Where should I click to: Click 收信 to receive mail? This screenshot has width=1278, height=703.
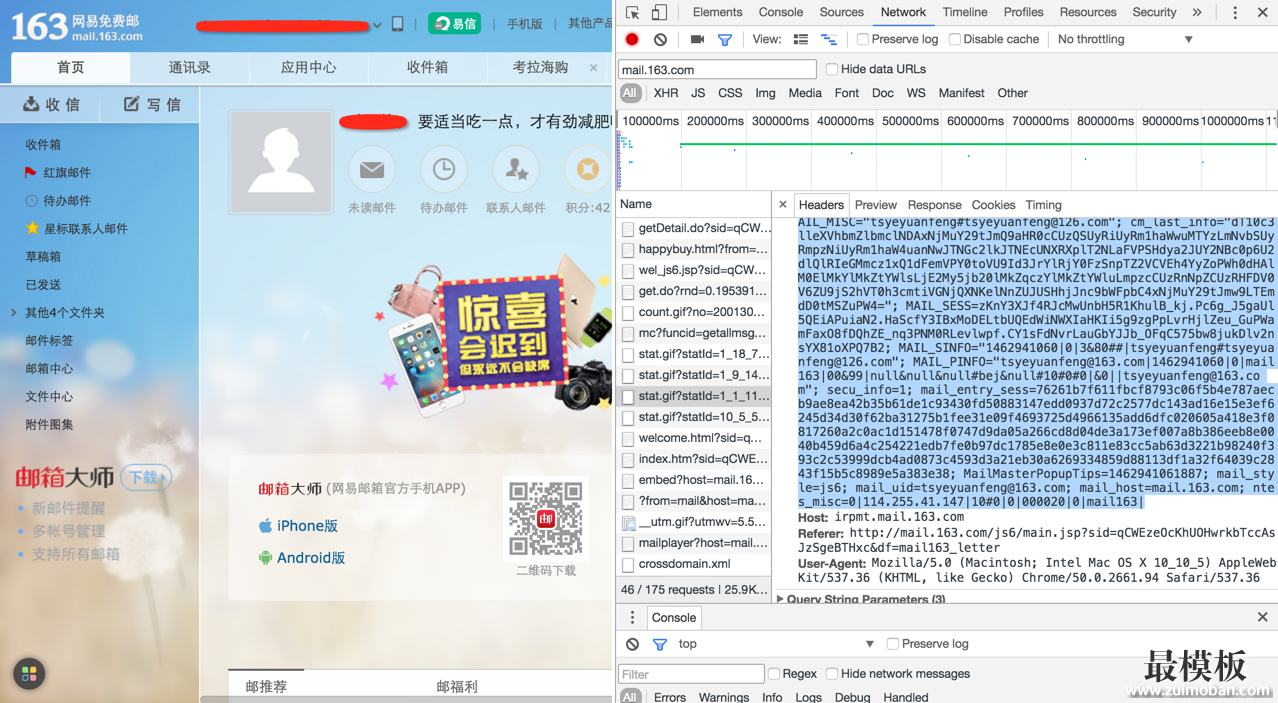[51, 104]
